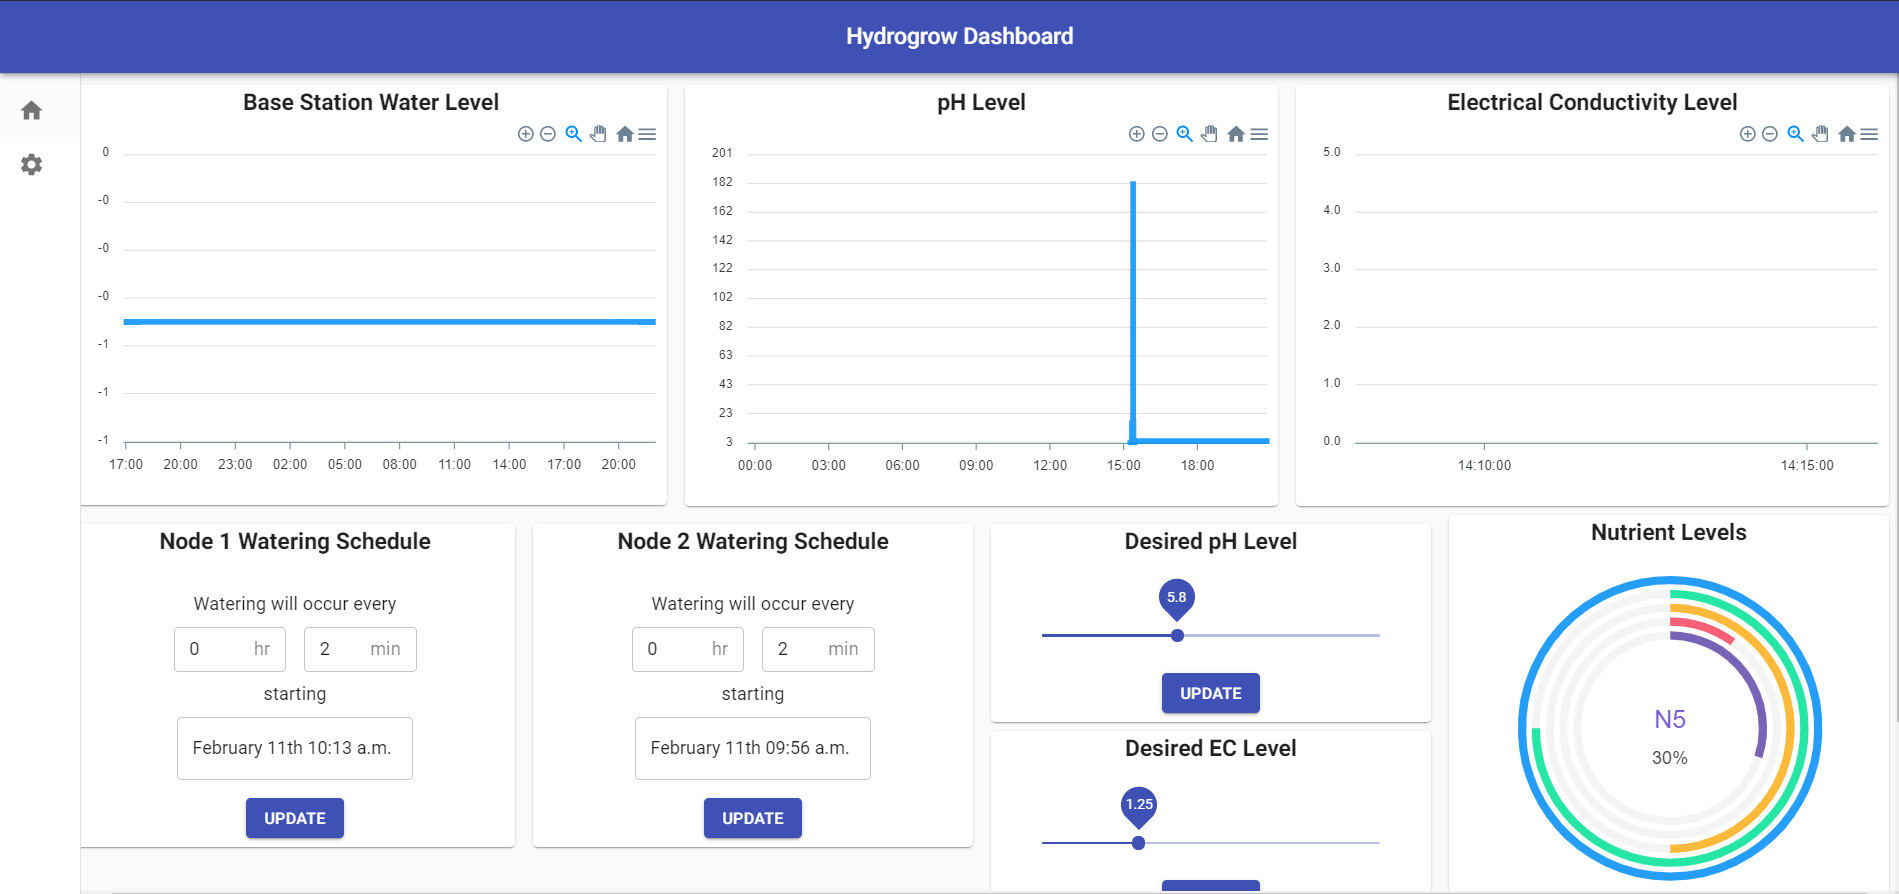Select panning hand tool on pH Level chart

(1210, 134)
